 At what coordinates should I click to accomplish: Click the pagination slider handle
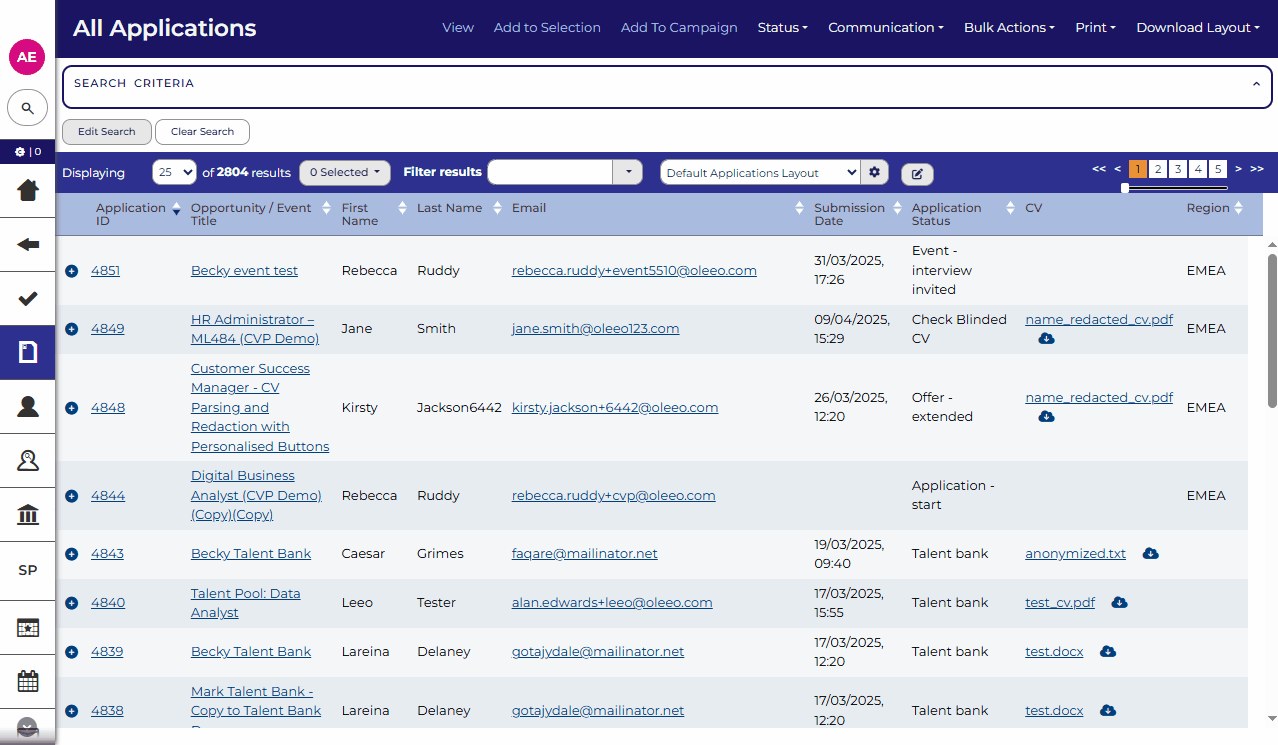(1125, 187)
